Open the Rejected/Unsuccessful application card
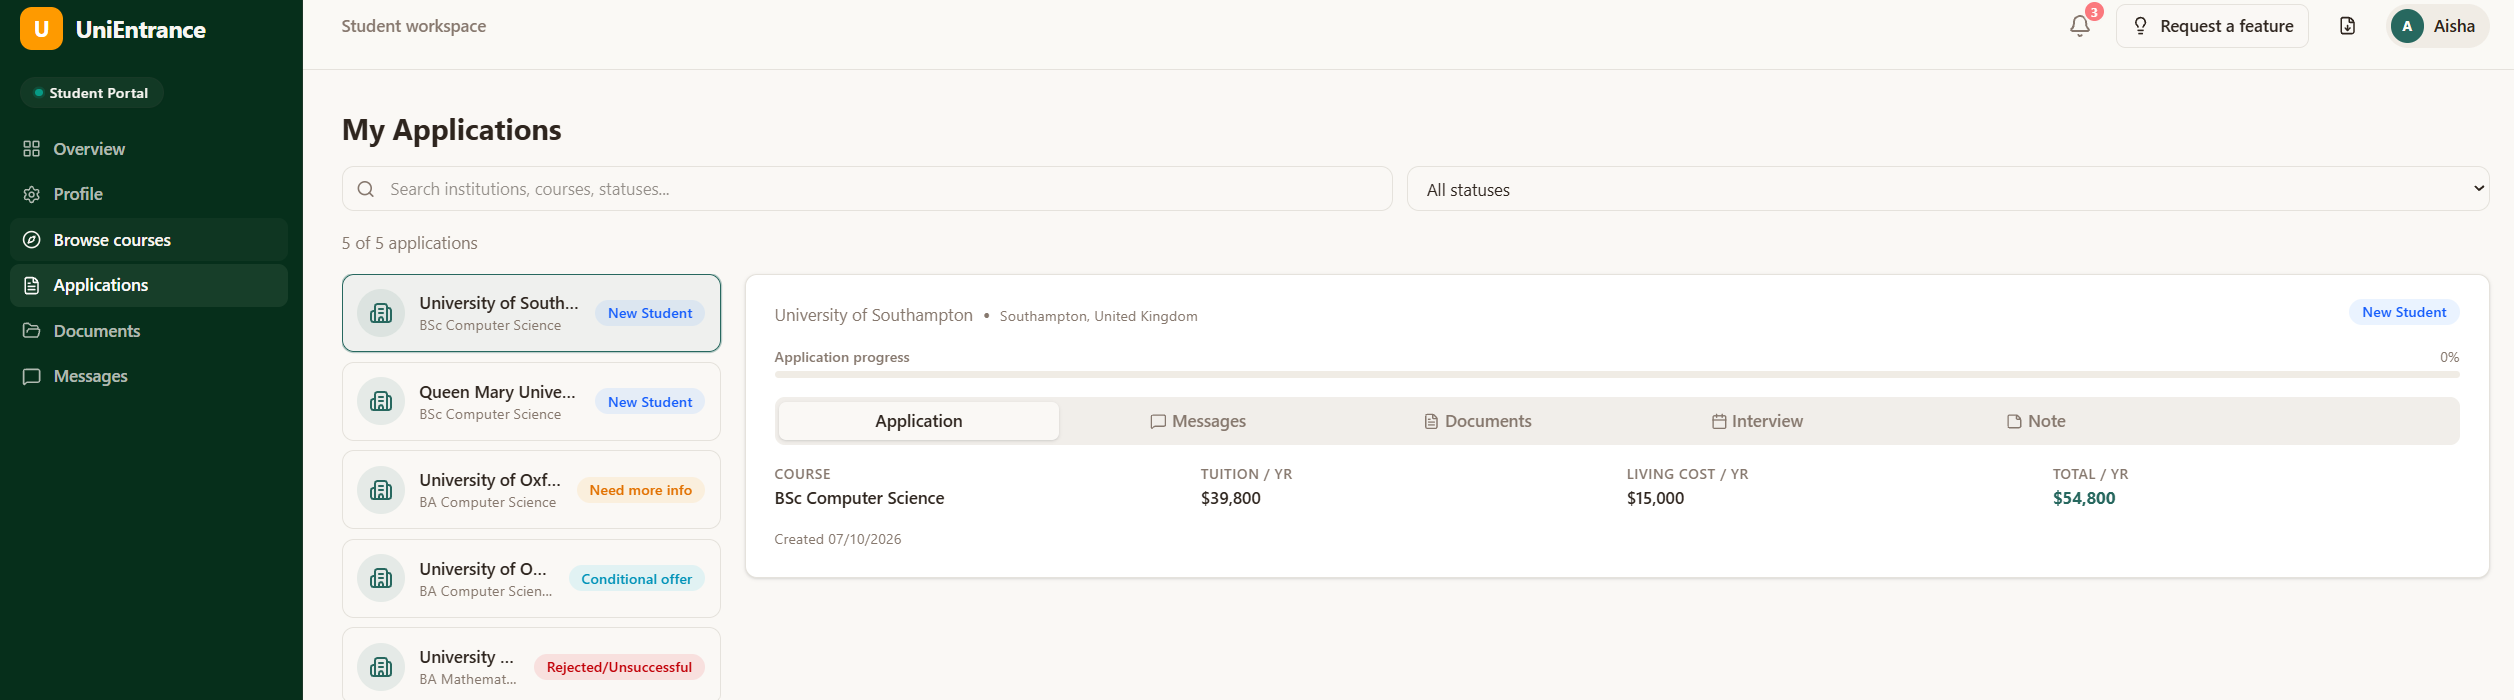 (531, 665)
